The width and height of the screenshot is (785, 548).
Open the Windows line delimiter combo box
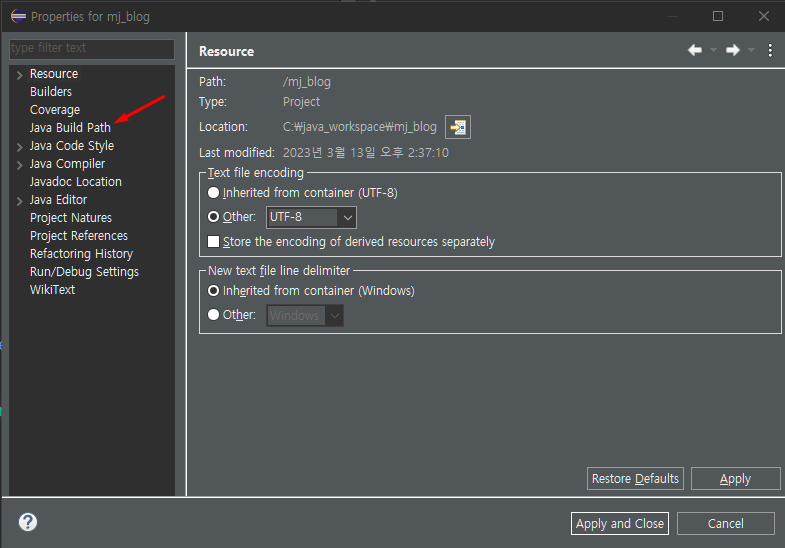(x=305, y=315)
